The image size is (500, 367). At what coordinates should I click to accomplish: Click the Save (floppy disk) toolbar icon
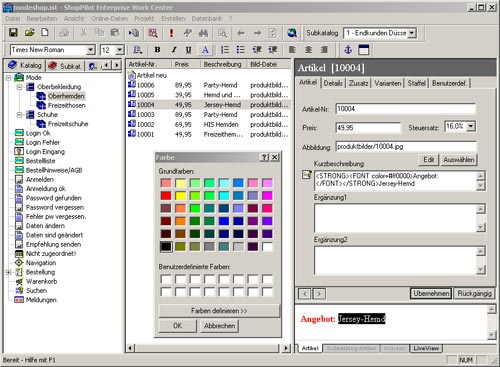13,33
